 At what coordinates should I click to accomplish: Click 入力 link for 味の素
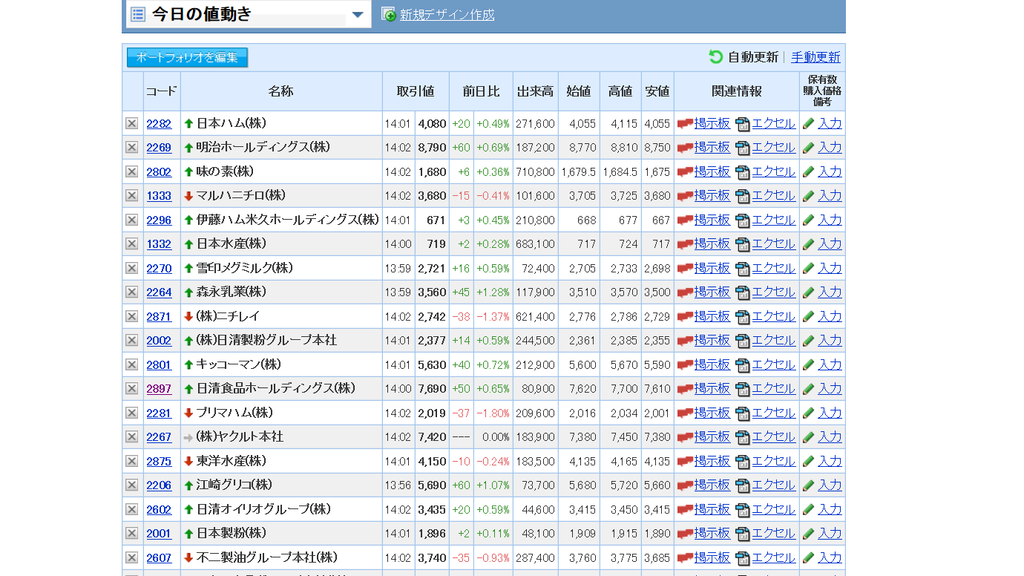pos(829,172)
